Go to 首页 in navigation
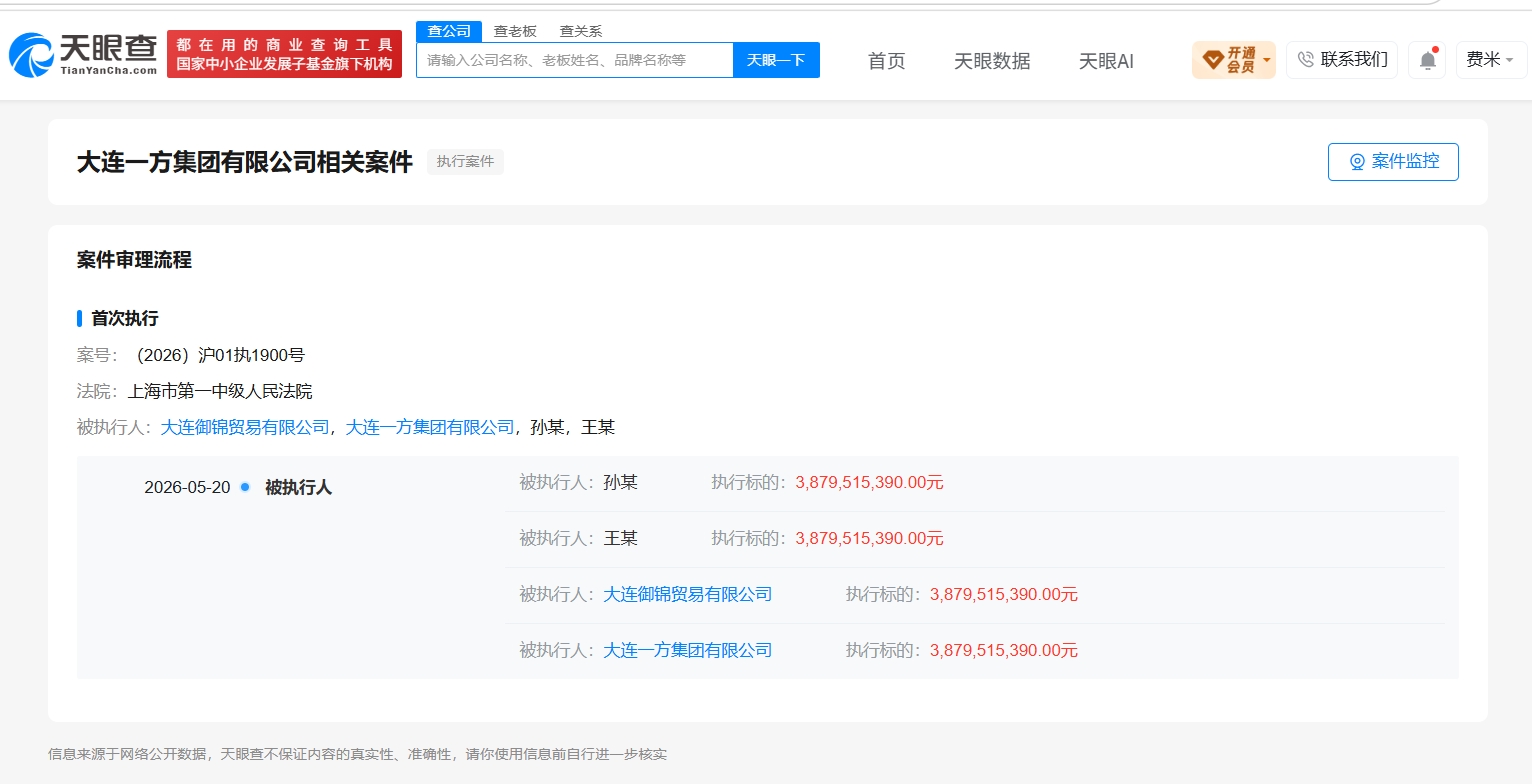The width and height of the screenshot is (1532, 784). click(887, 61)
